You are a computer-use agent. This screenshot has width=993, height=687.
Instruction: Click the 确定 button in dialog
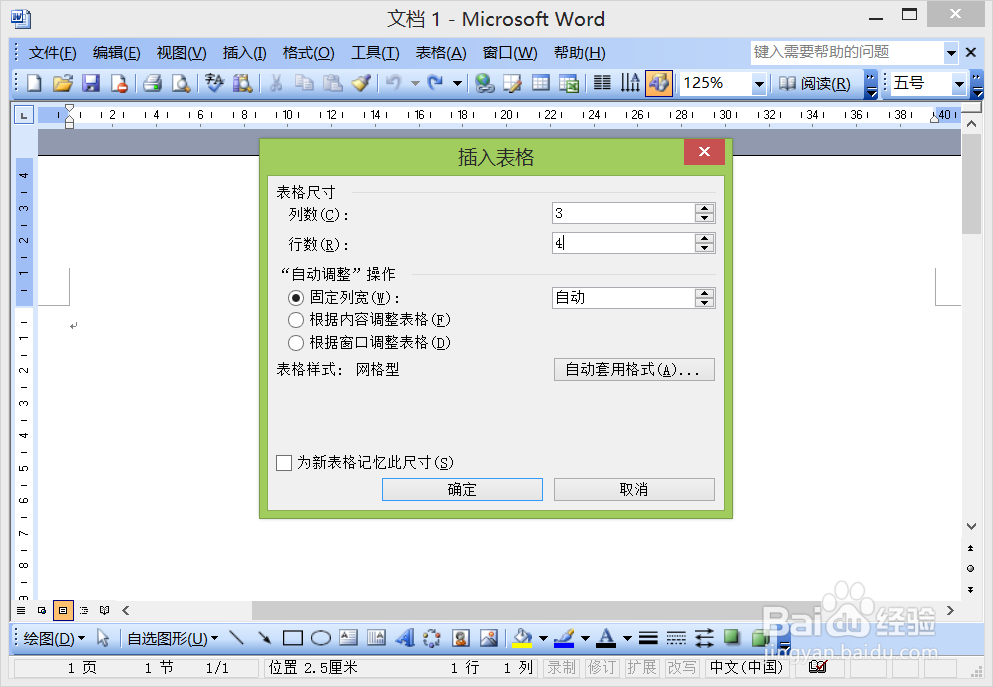click(462, 489)
